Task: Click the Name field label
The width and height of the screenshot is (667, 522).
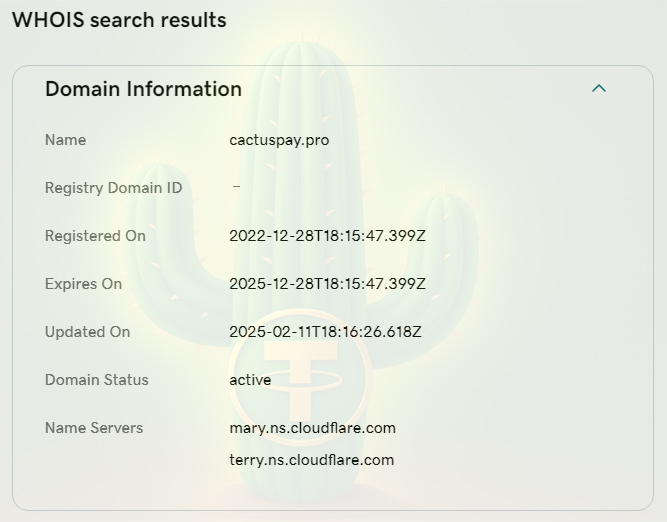Action: click(x=65, y=140)
